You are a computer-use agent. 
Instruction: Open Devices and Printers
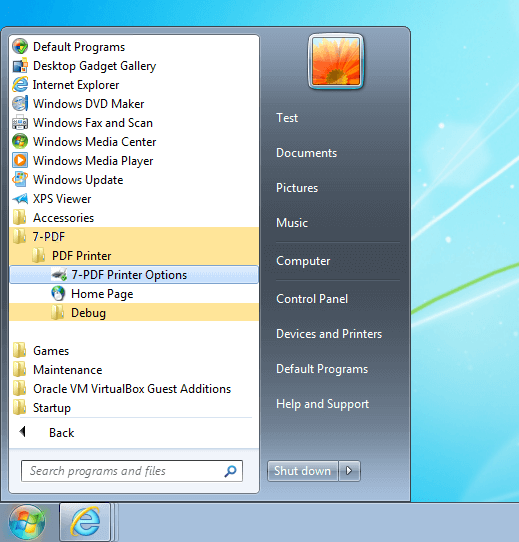(x=329, y=334)
